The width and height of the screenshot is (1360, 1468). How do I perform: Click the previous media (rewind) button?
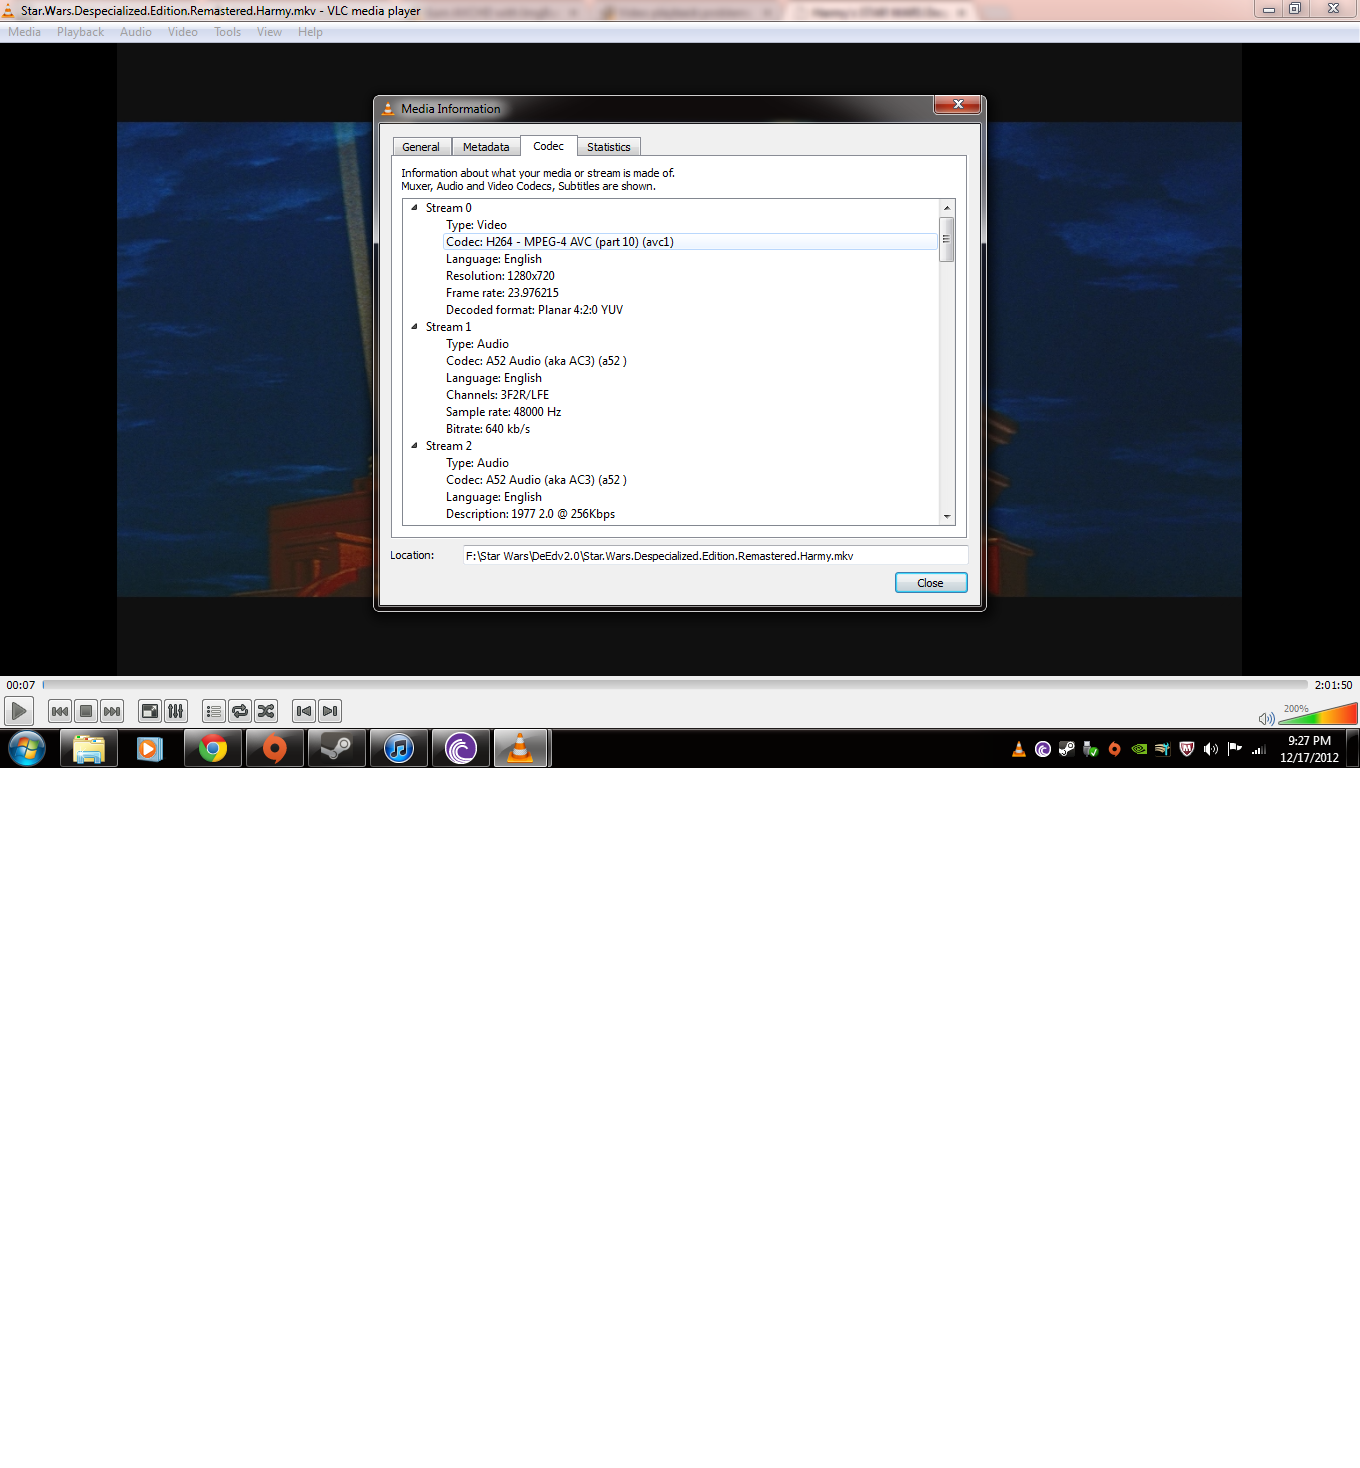click(x=60, y=711)
